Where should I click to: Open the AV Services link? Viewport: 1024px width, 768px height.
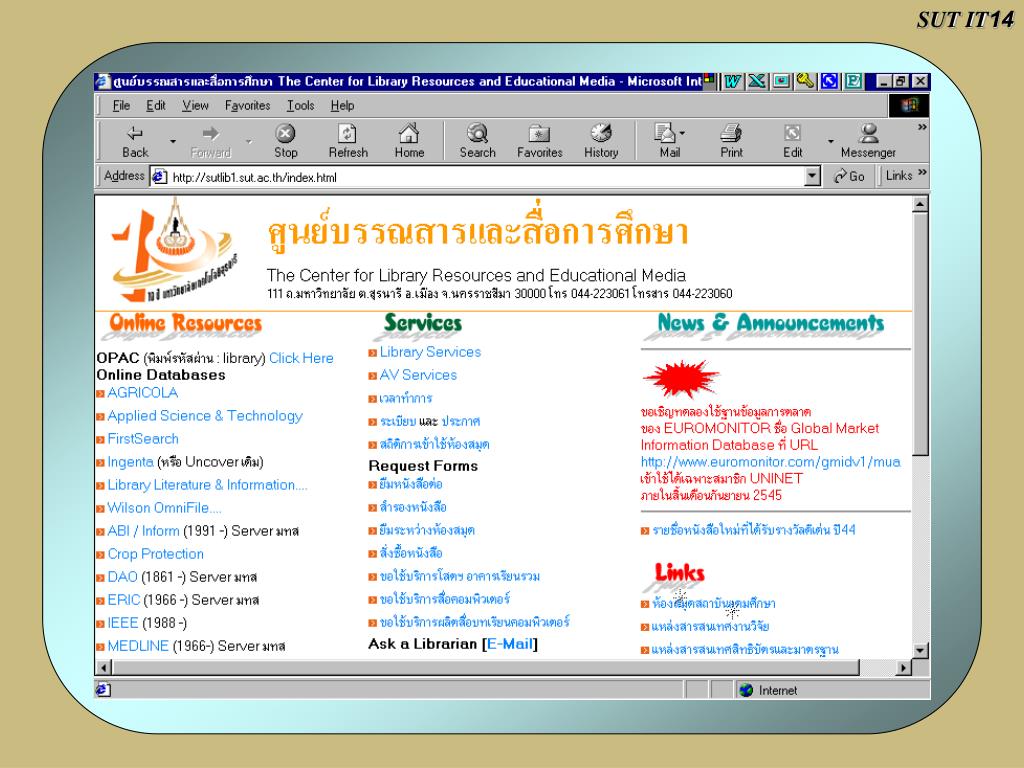[418, 375]
